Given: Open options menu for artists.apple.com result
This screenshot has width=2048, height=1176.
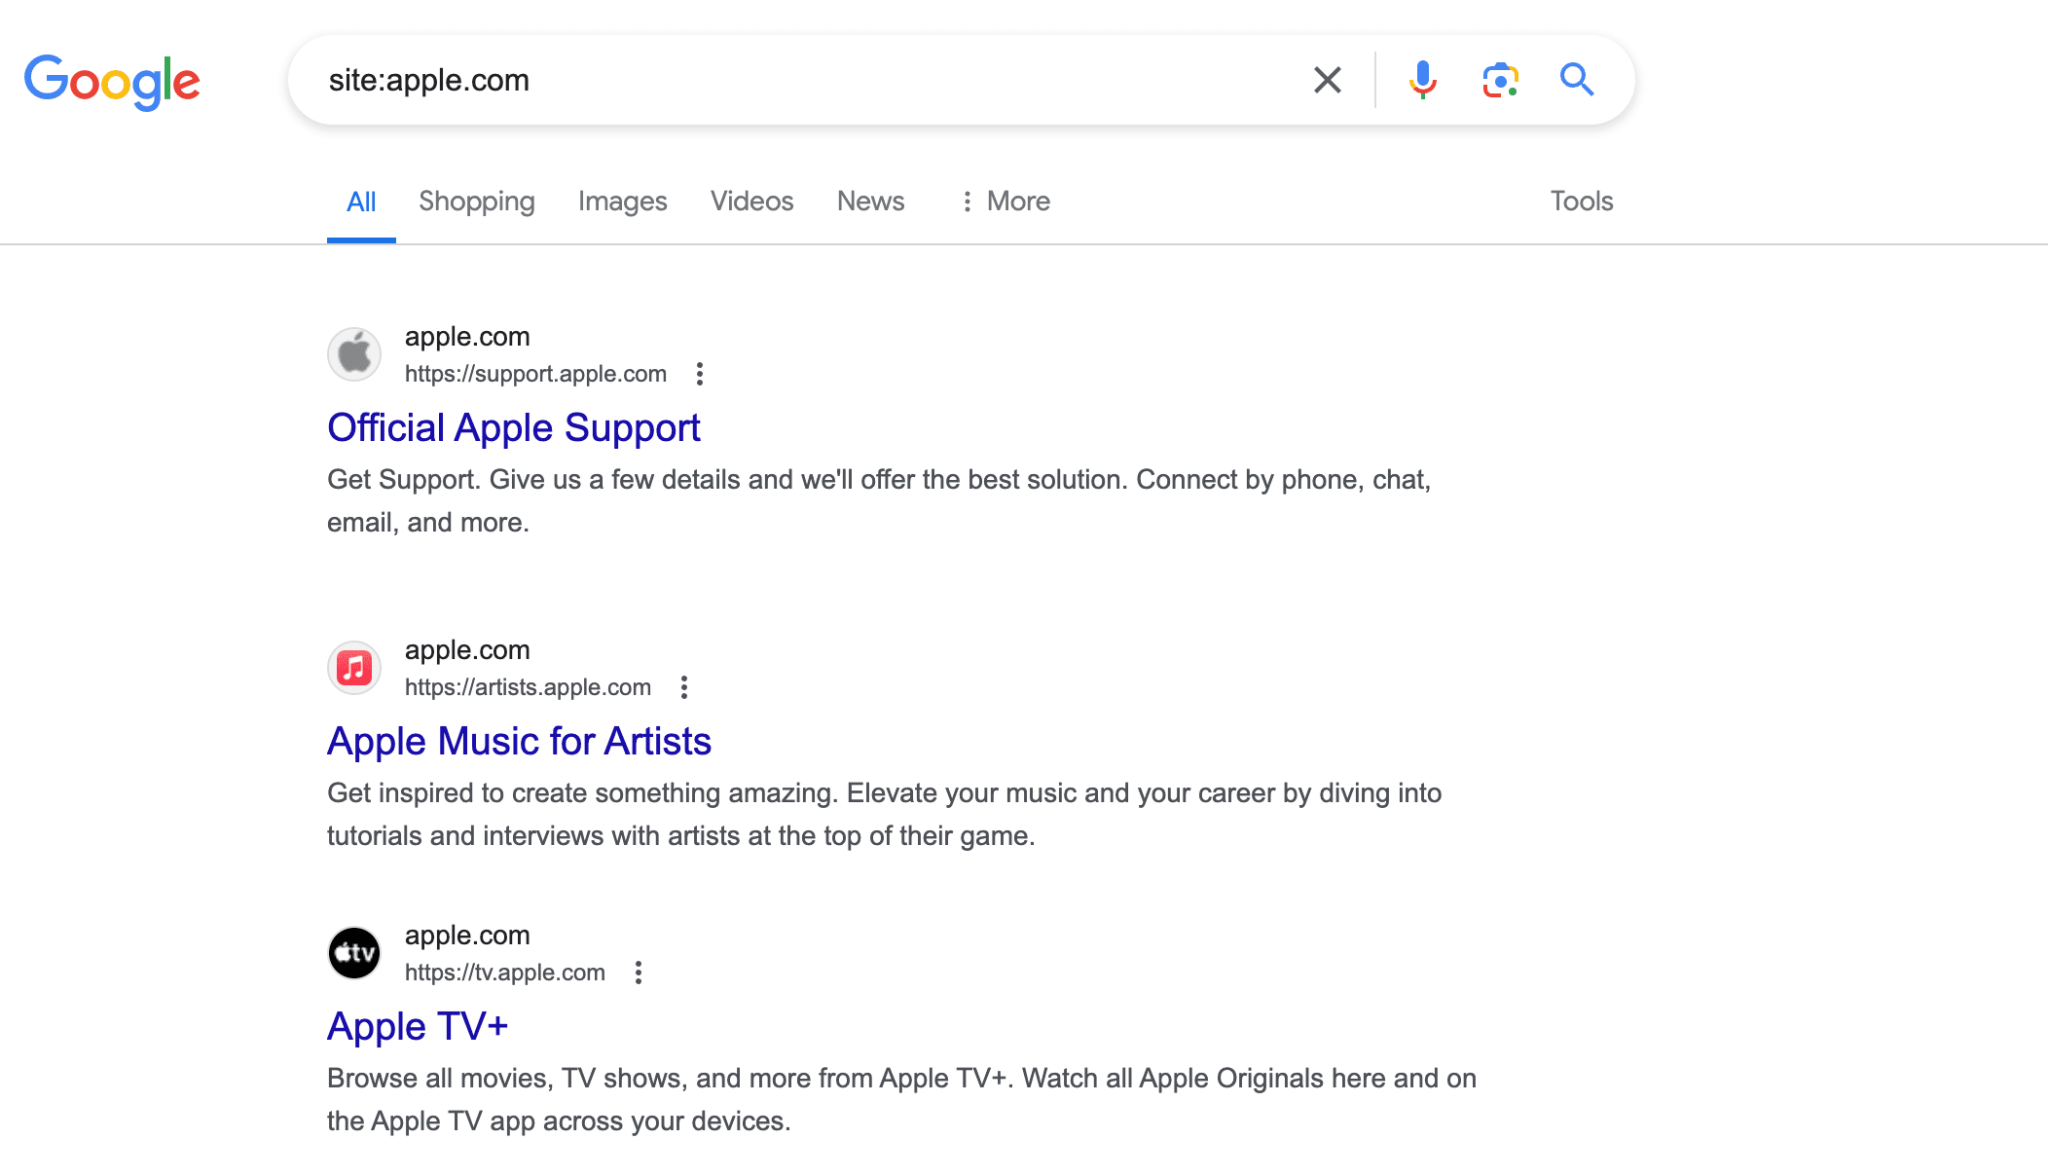Looking at the screenshot, I should point(684,687).
